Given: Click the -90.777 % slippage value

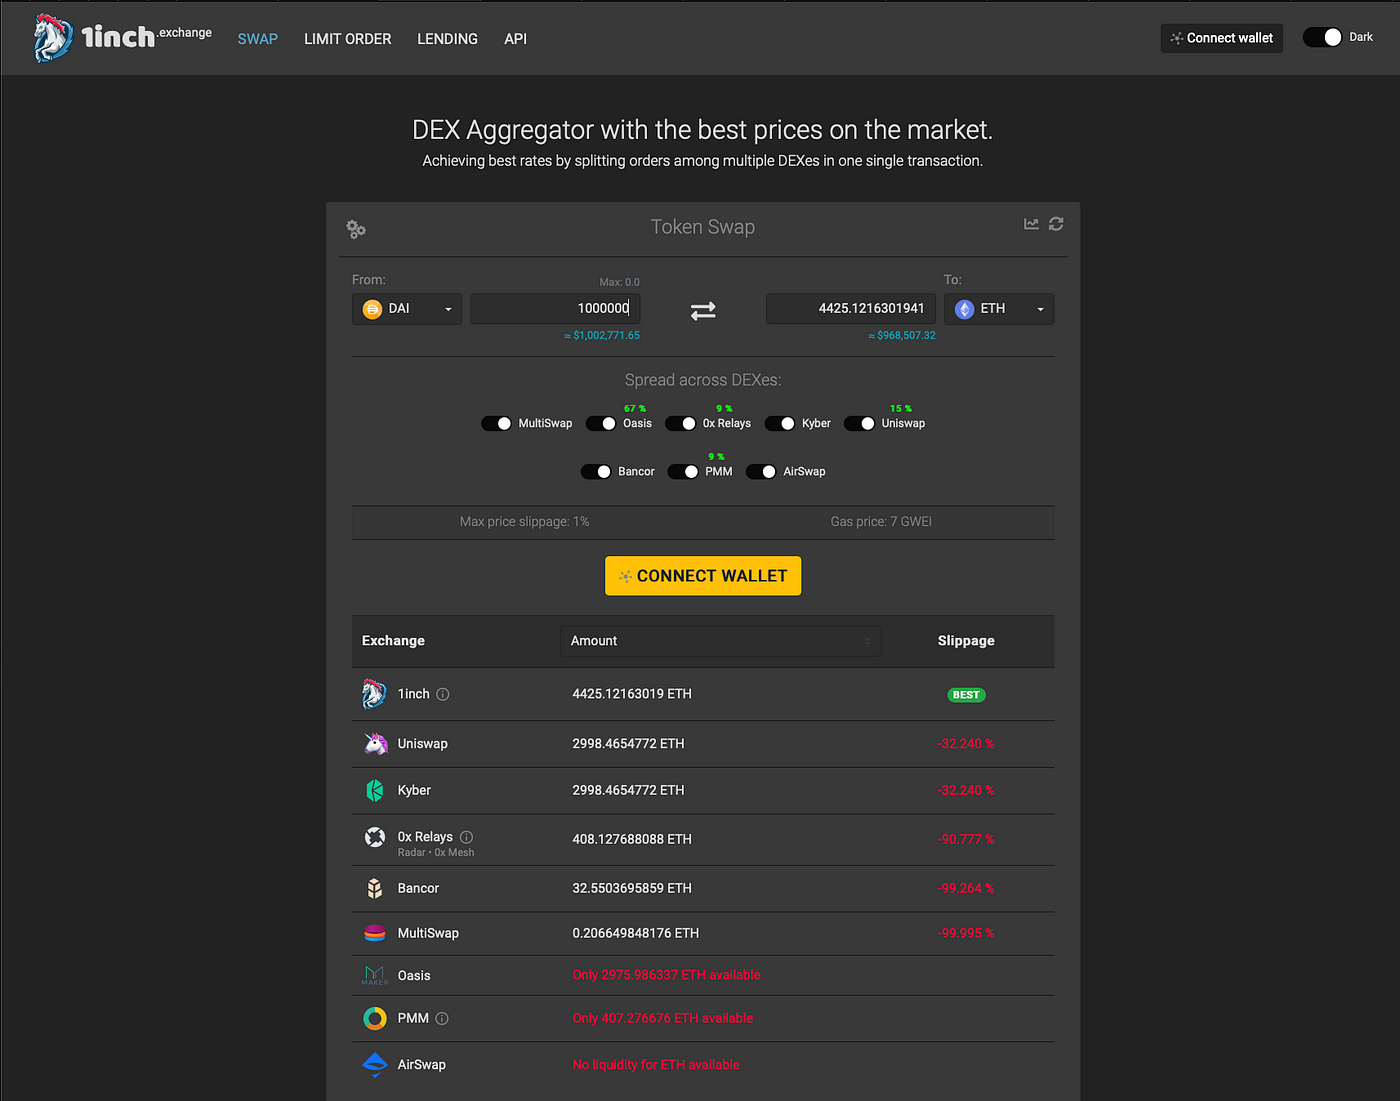Looking at the screenshot, I should [966, 839].
